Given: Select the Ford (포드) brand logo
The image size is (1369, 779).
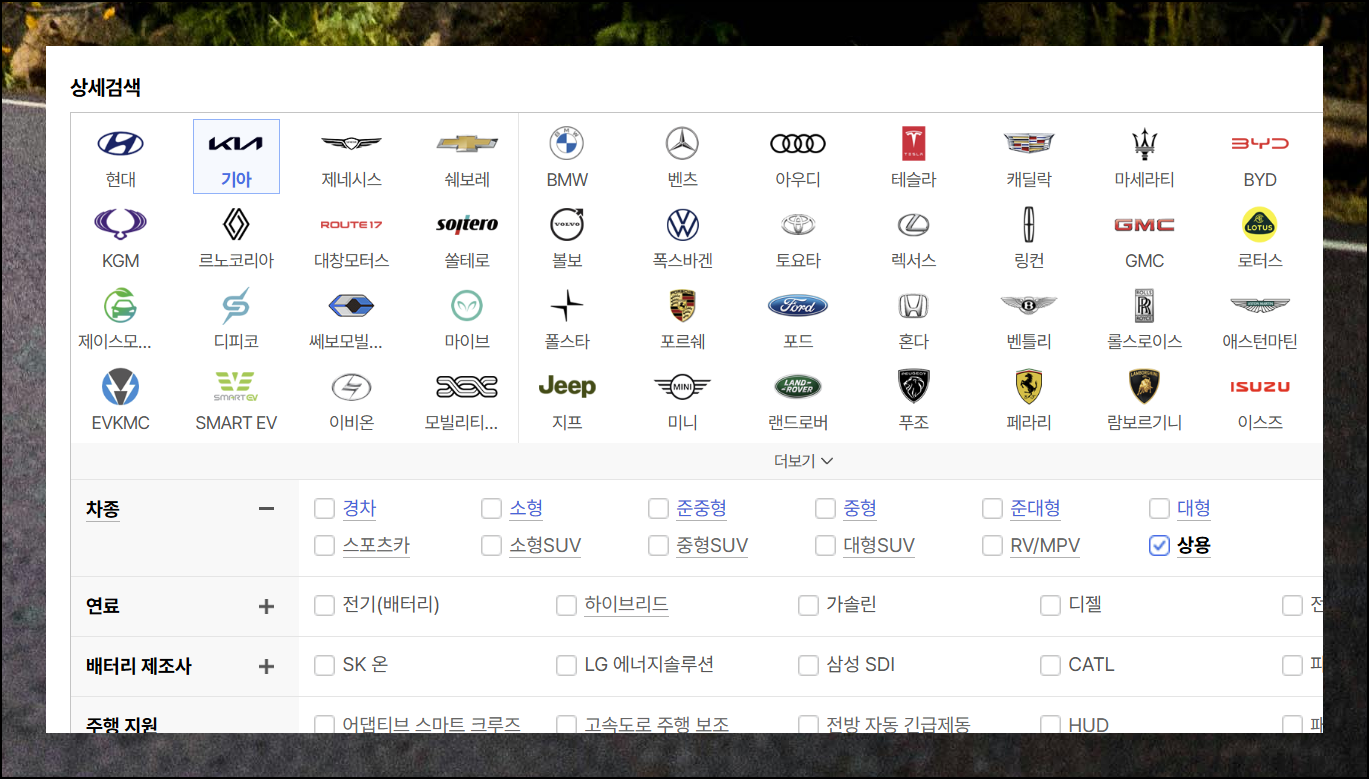Looking at the screenshot, I should click(x=798, y=305).
